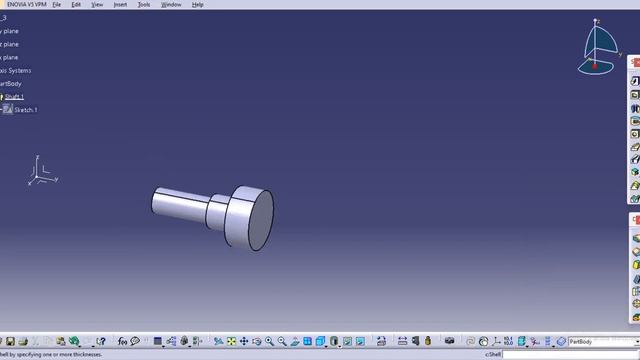Select the Rotate view tool

[x=256, y=341]
